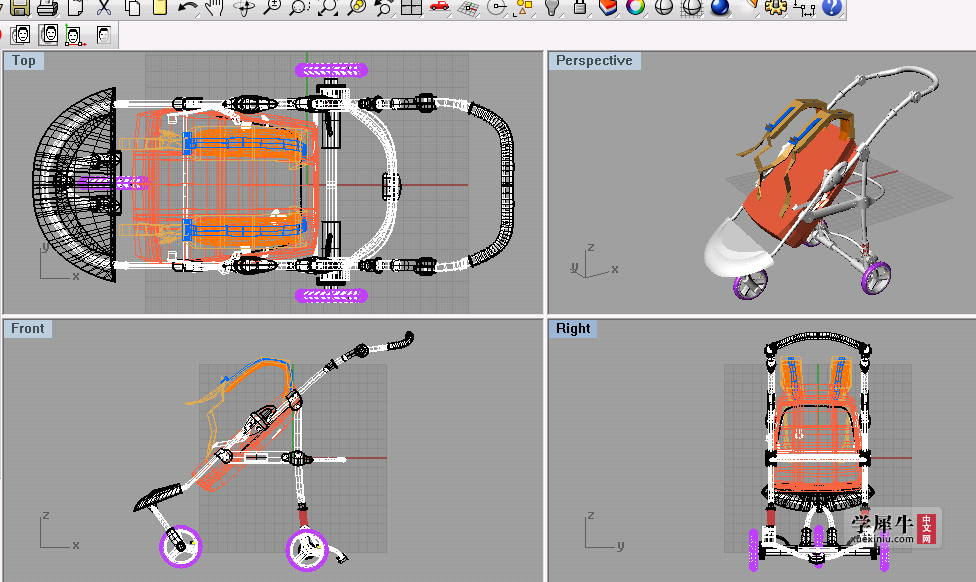Click the Paste clipboard icon
The width and height of the screenshot is (976, 582).
[x=160, y=7]
